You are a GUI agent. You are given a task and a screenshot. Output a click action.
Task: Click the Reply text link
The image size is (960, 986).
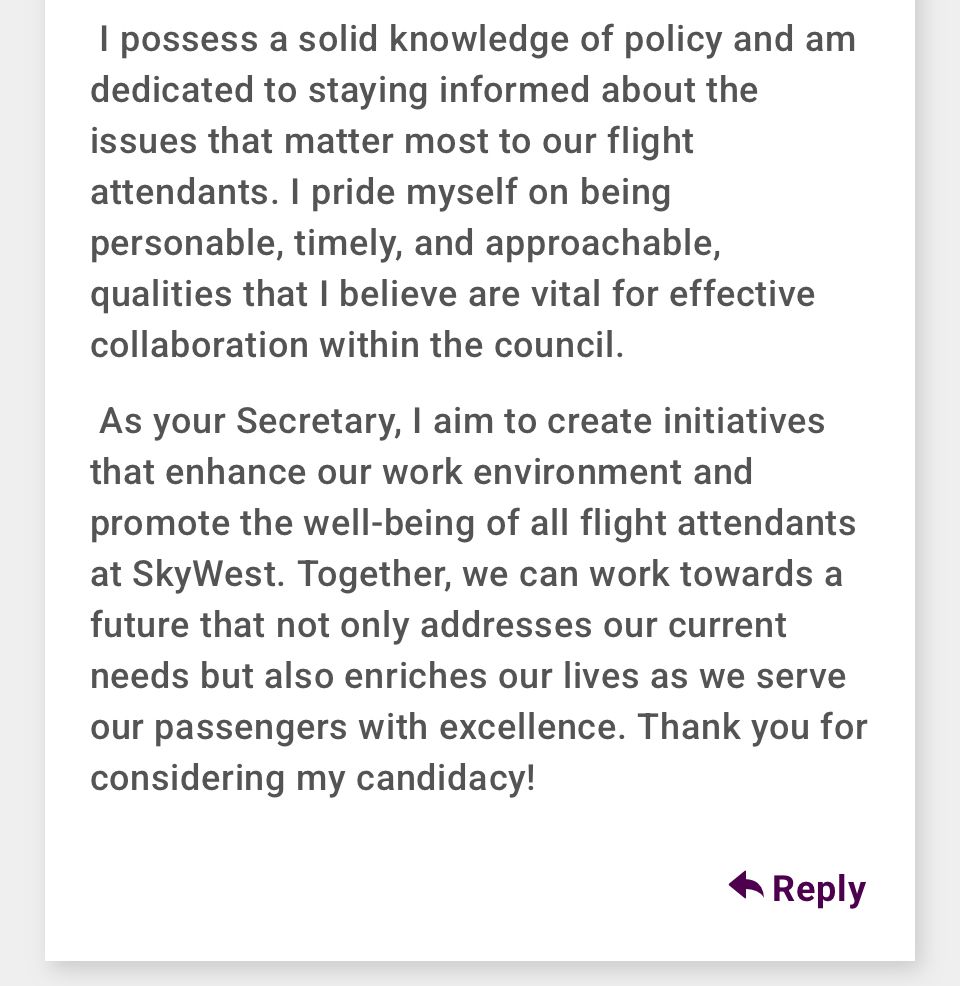pyautogui.click(x=819, y=889)
